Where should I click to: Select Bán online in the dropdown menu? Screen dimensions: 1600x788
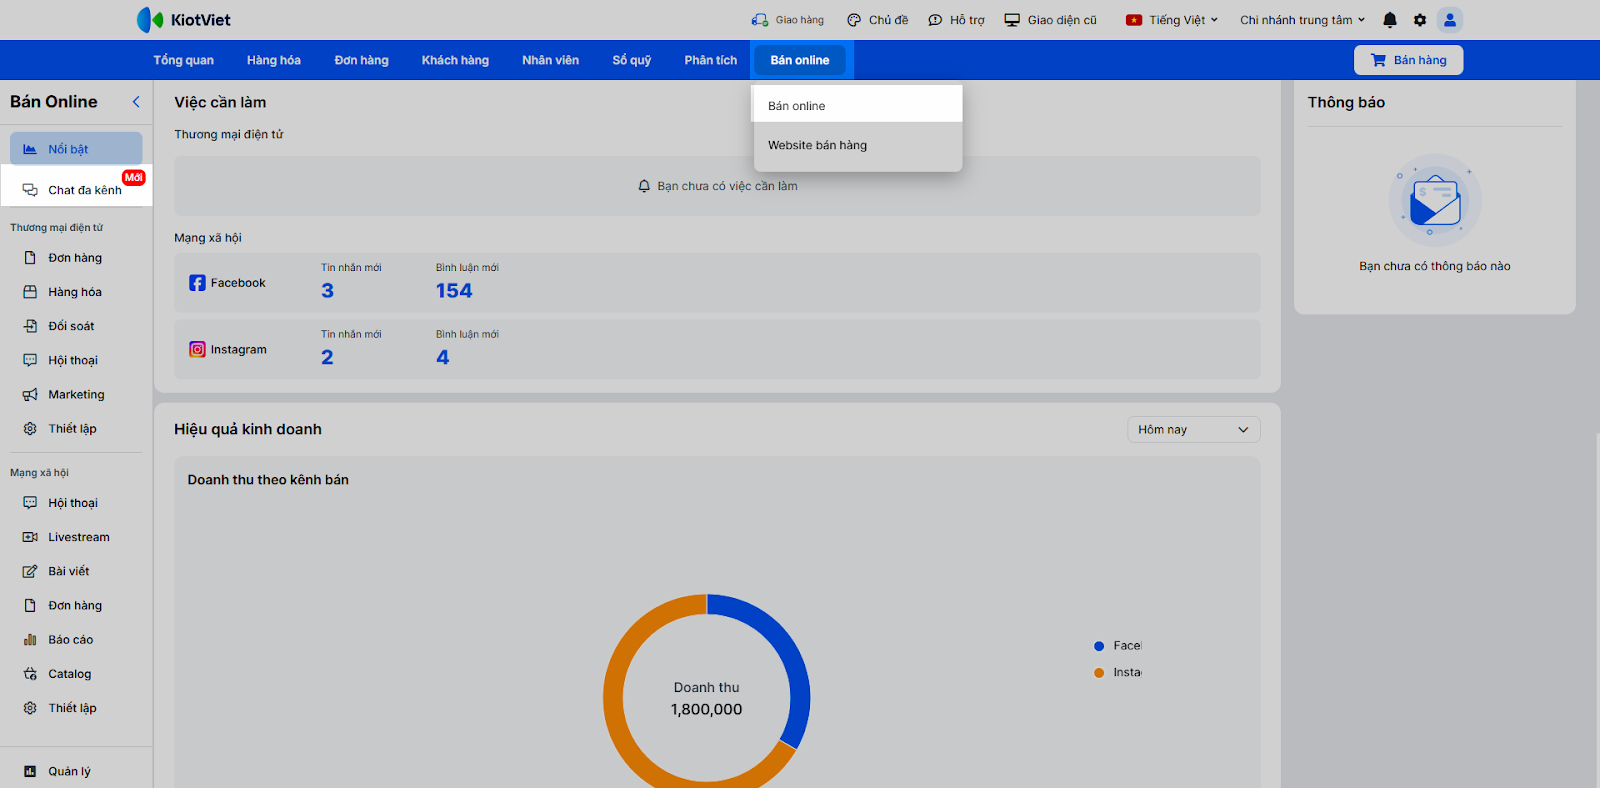click(x=857, y=105)
